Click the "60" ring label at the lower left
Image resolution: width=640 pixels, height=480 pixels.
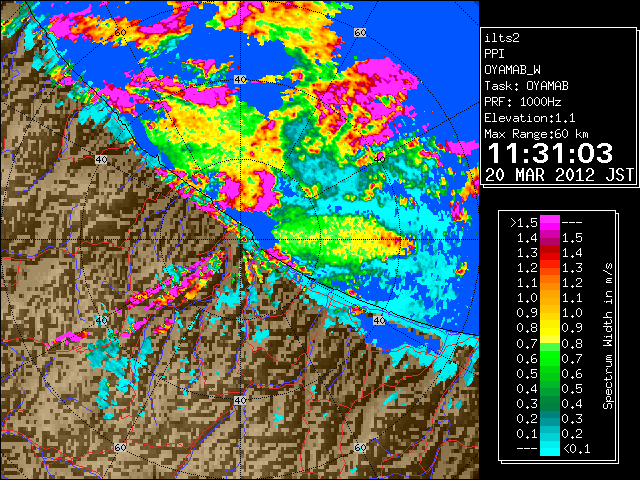click(x=120, y=447)
